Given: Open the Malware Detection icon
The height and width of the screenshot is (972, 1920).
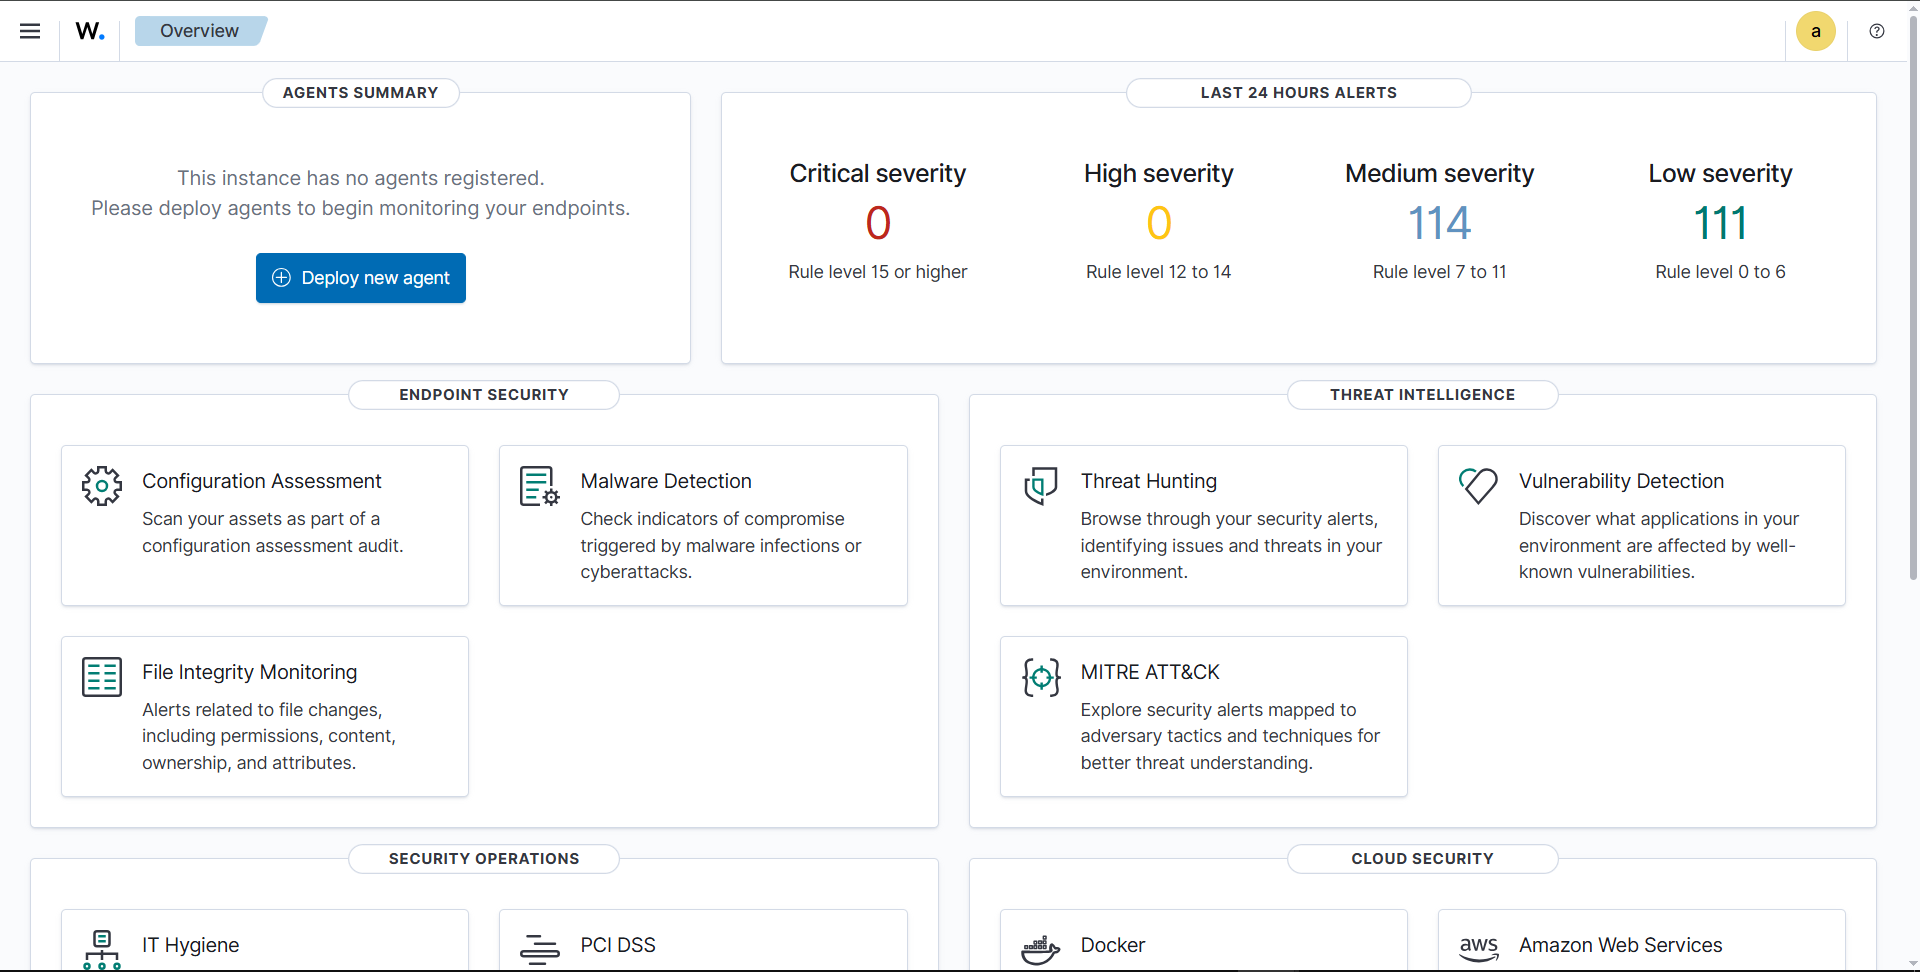Looking at the screenshot, I should click(x=540, y=486).
